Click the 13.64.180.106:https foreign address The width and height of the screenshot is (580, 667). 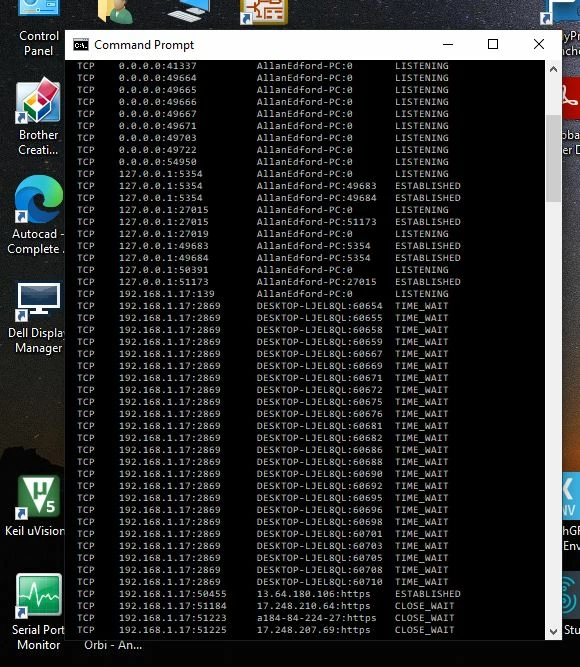313,594
